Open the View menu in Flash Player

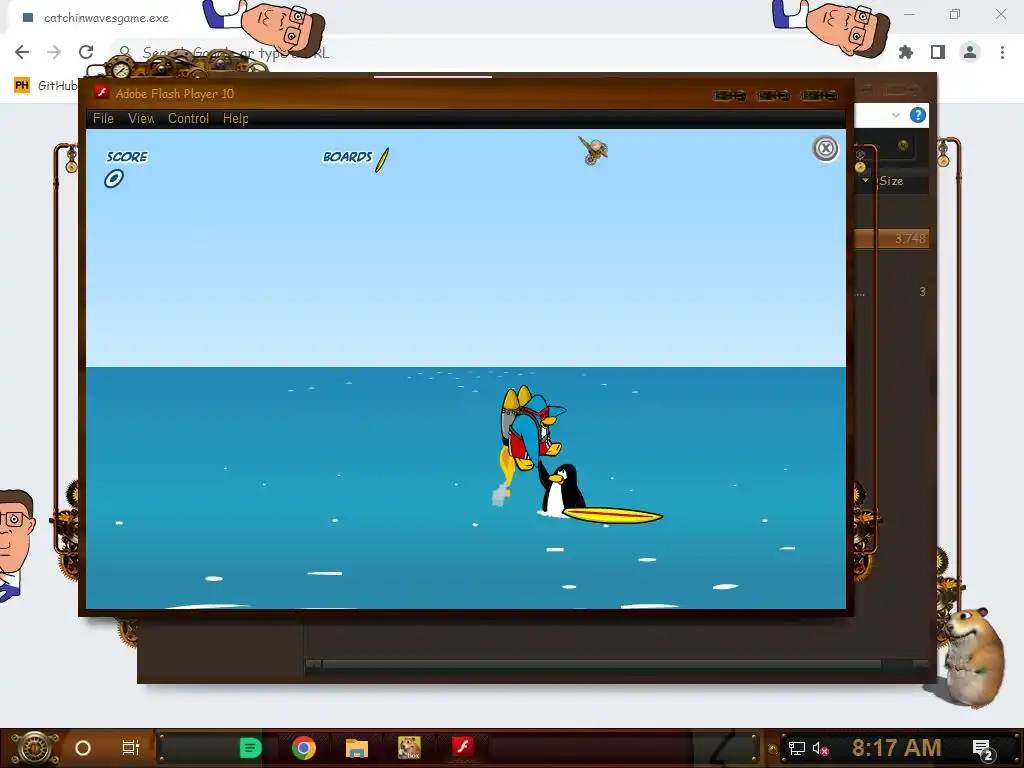141,118
